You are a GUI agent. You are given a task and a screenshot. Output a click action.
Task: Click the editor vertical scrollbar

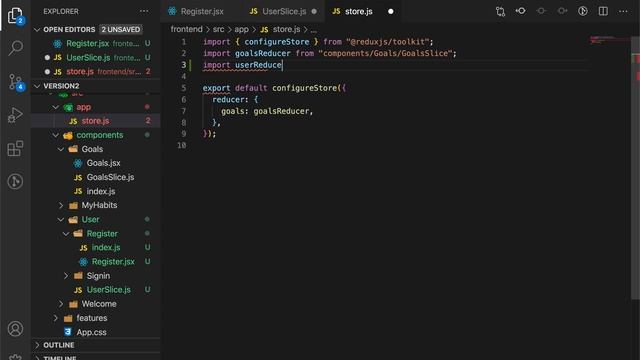pyautogui.click(x=636, y=169)
